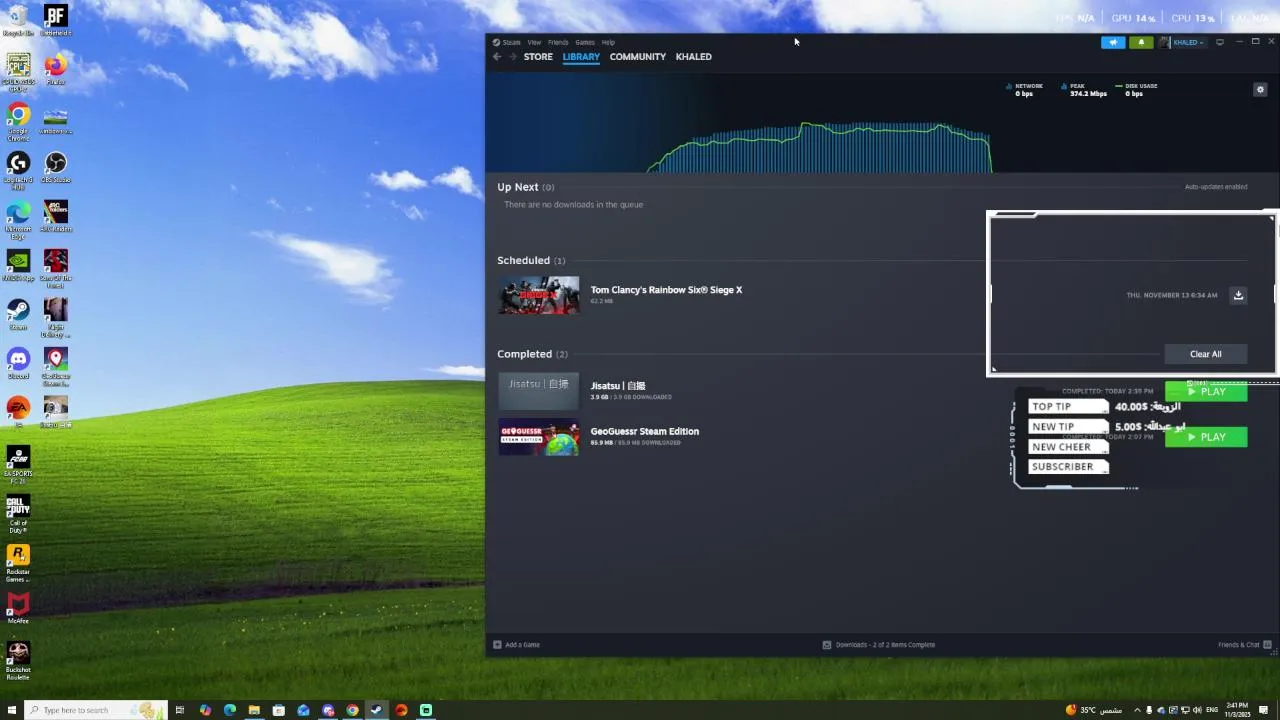Open the Steam announcements megaphone button
1280x720 pixels.
[x=1113, y=42]
